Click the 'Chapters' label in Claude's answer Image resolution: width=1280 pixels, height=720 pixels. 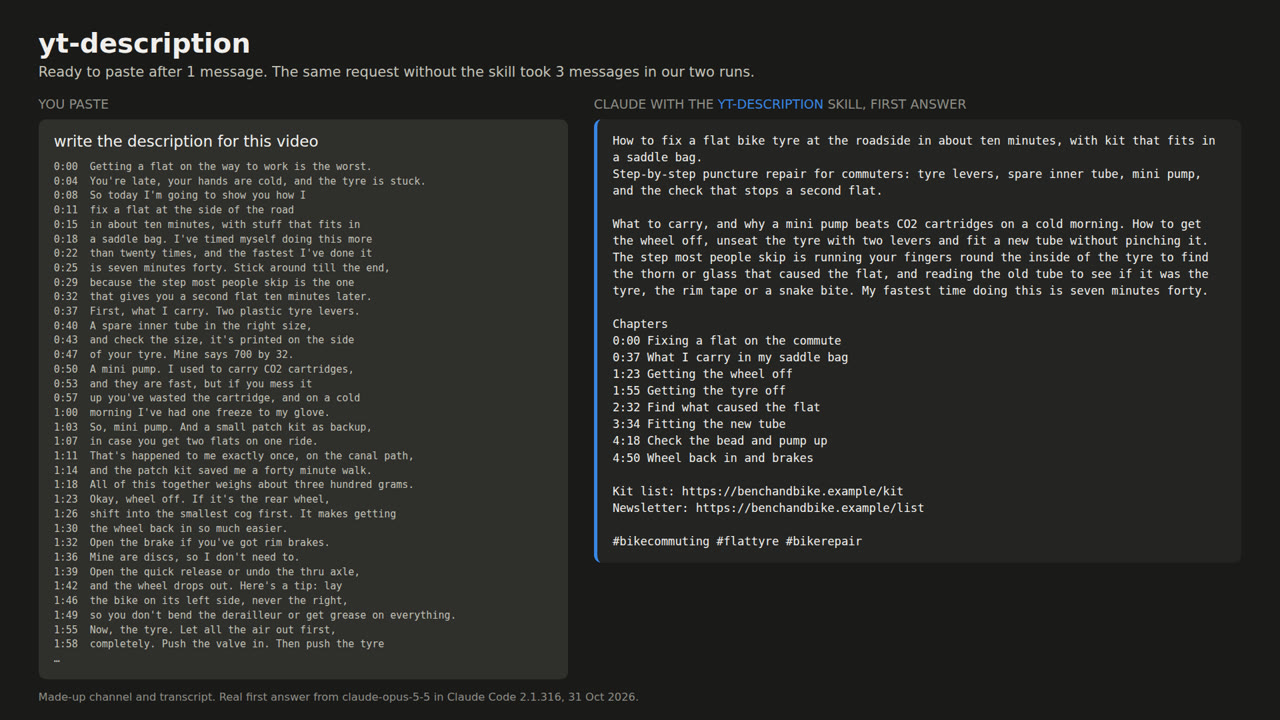pos(640,324)
